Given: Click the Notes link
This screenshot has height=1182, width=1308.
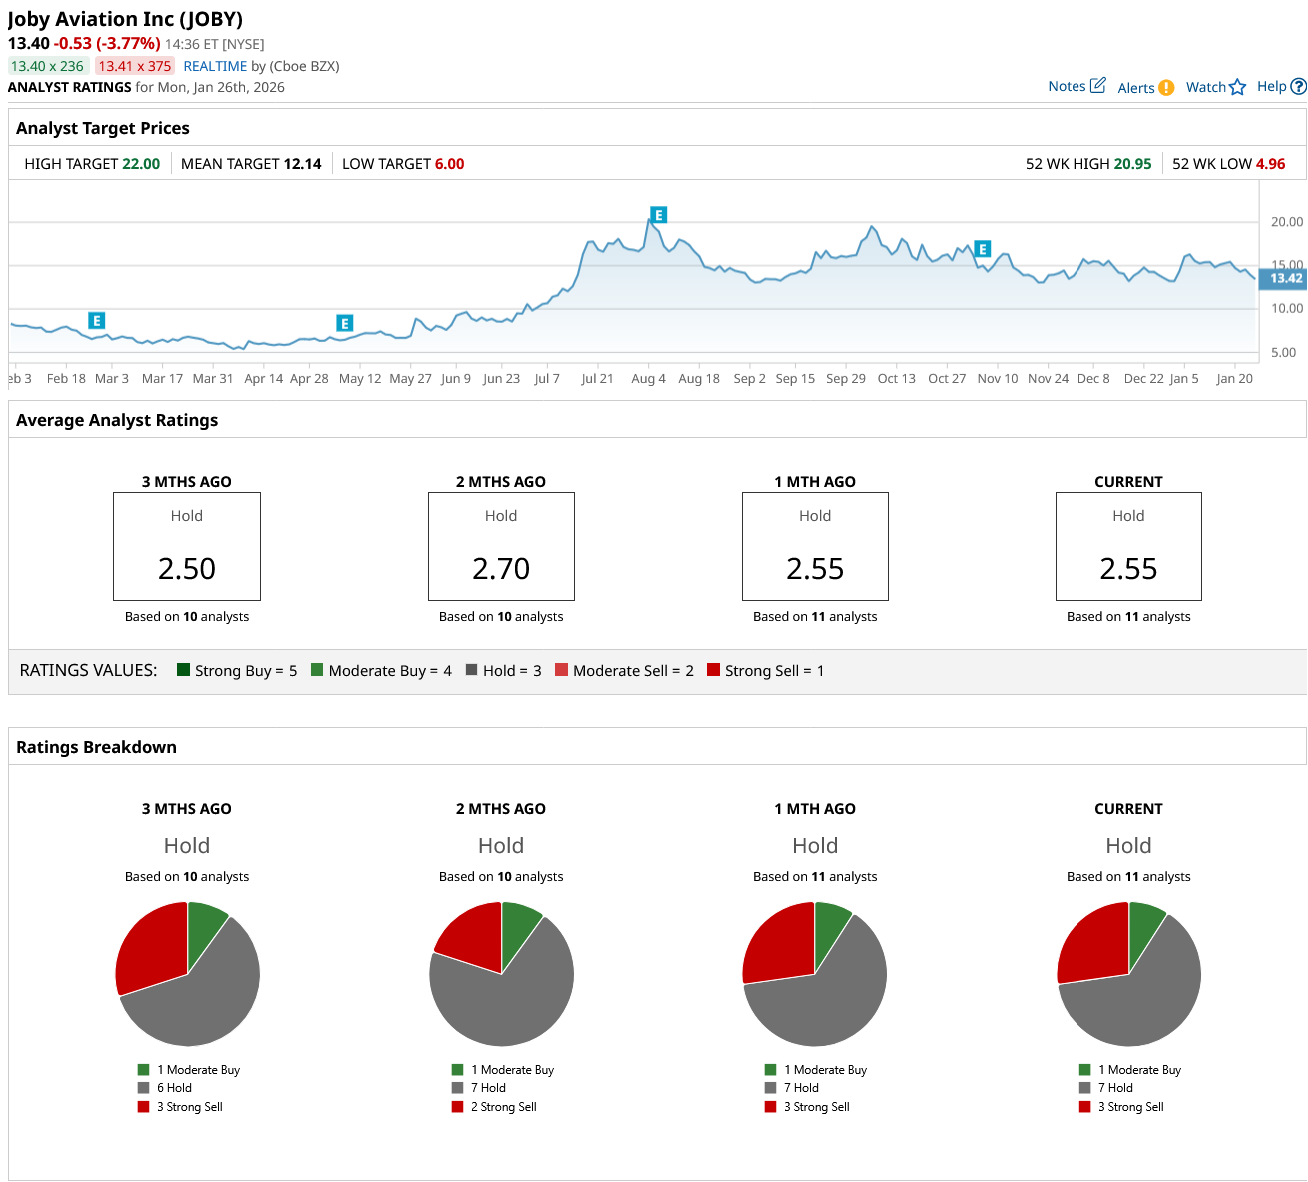Looking at the screenshot, I should tap(1066, 86).
